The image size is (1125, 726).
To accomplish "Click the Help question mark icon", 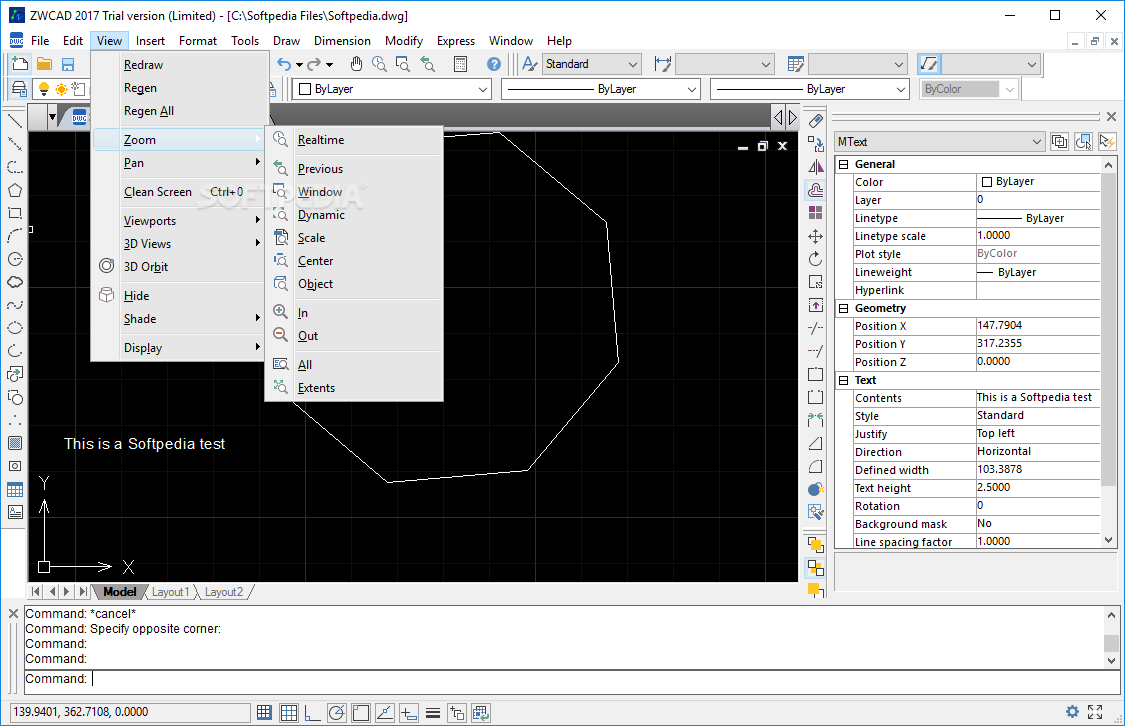I will point(494,64).
